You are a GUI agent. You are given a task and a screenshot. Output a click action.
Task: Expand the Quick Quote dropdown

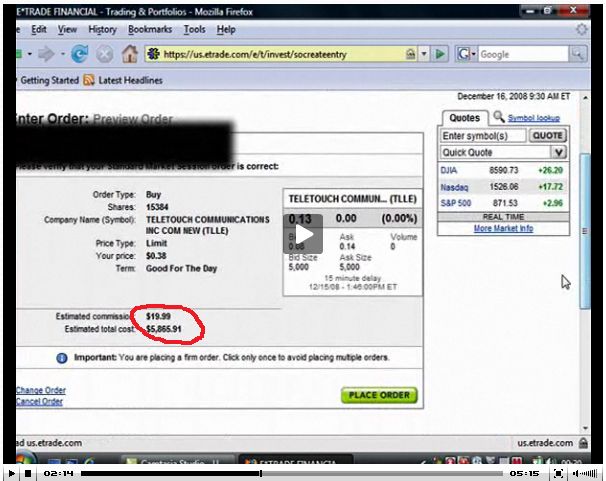click(x=558, y=152)
